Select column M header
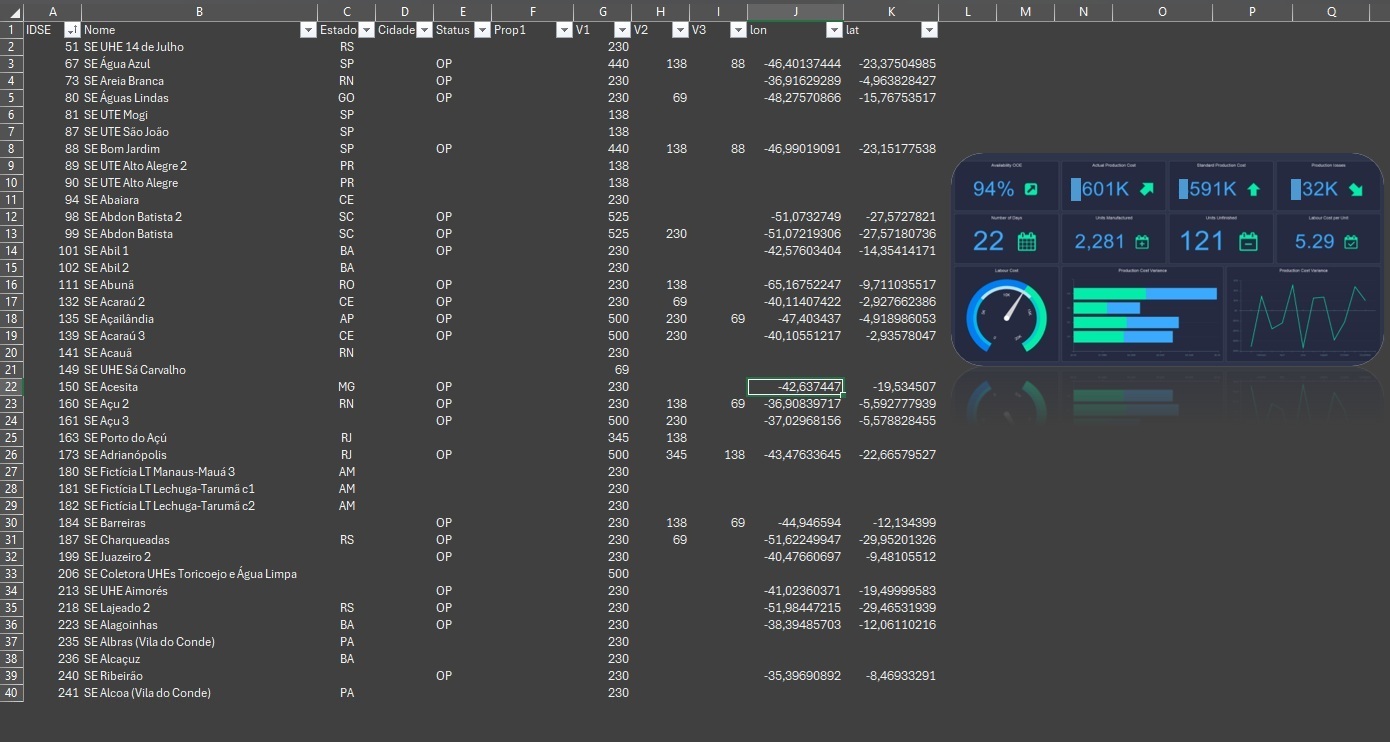The height and width of the screenshot is (742, 1390). pyautogui.click(x=1026, y=11)
